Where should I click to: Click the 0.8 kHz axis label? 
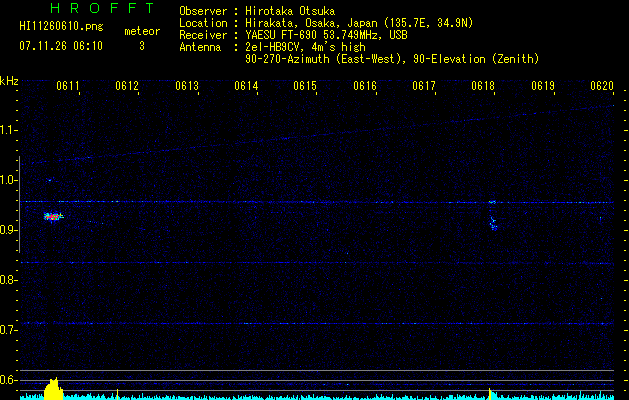point(8,280)
